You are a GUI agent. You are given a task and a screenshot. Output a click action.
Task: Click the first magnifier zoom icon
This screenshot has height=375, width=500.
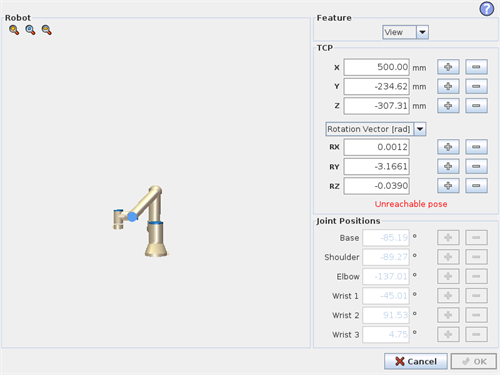[14, 30]
